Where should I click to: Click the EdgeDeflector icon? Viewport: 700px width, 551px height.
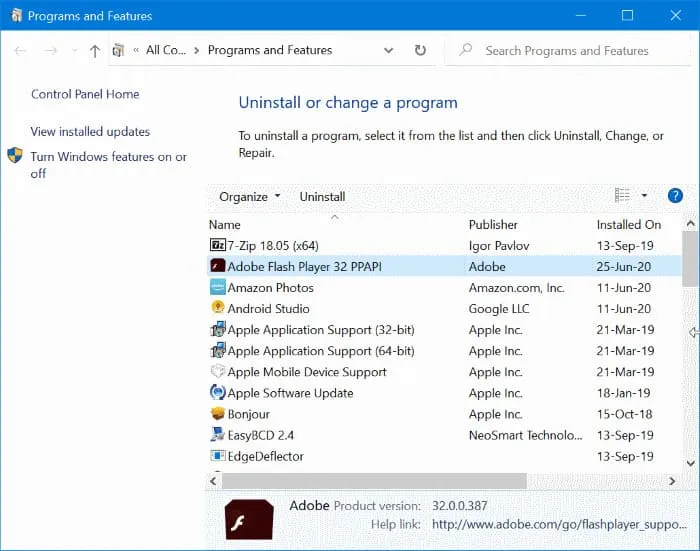[x=217, y=455]
